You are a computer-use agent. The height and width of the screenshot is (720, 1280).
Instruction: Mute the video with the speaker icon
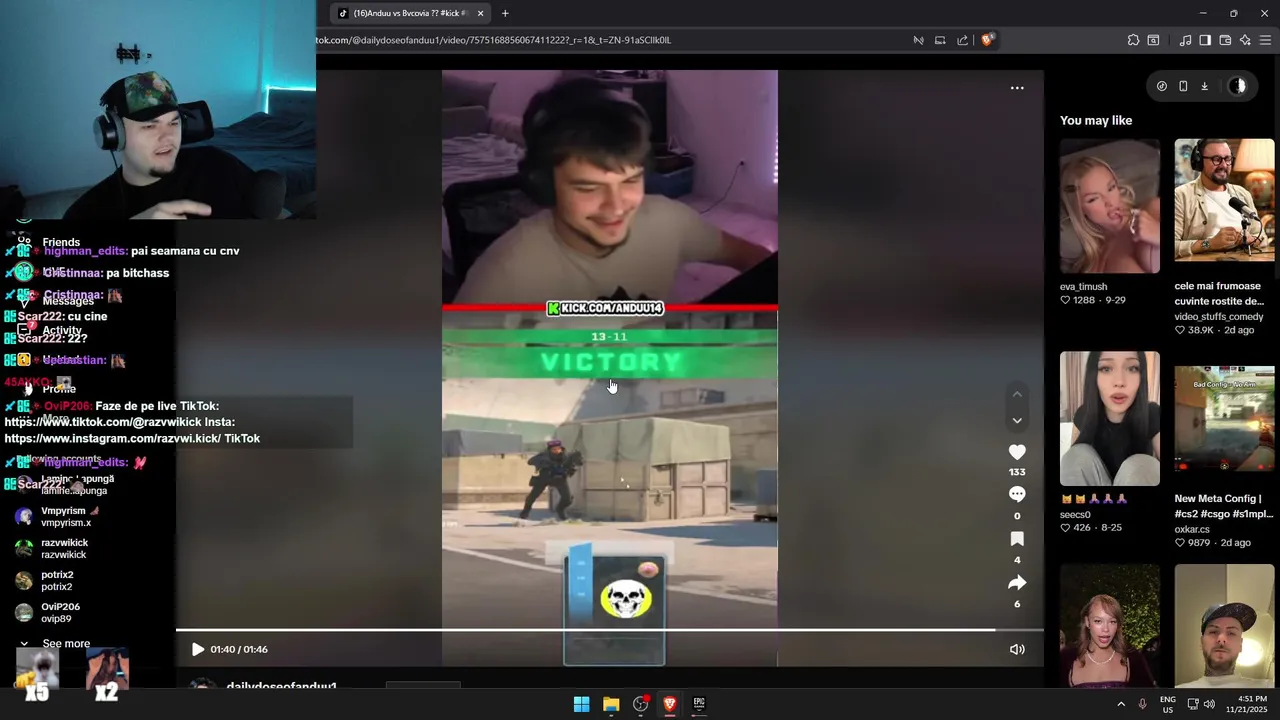(x=1017, y=649)
